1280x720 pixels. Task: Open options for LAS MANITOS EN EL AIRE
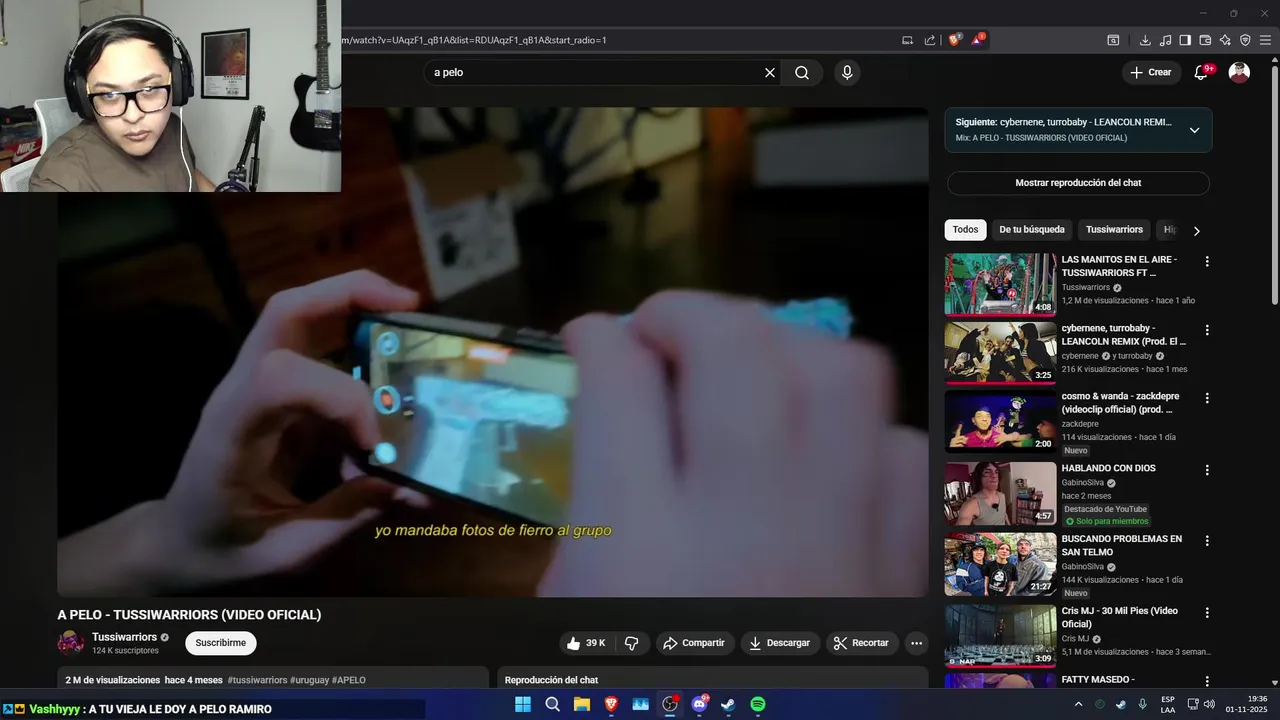click(x=1207, y=261)
